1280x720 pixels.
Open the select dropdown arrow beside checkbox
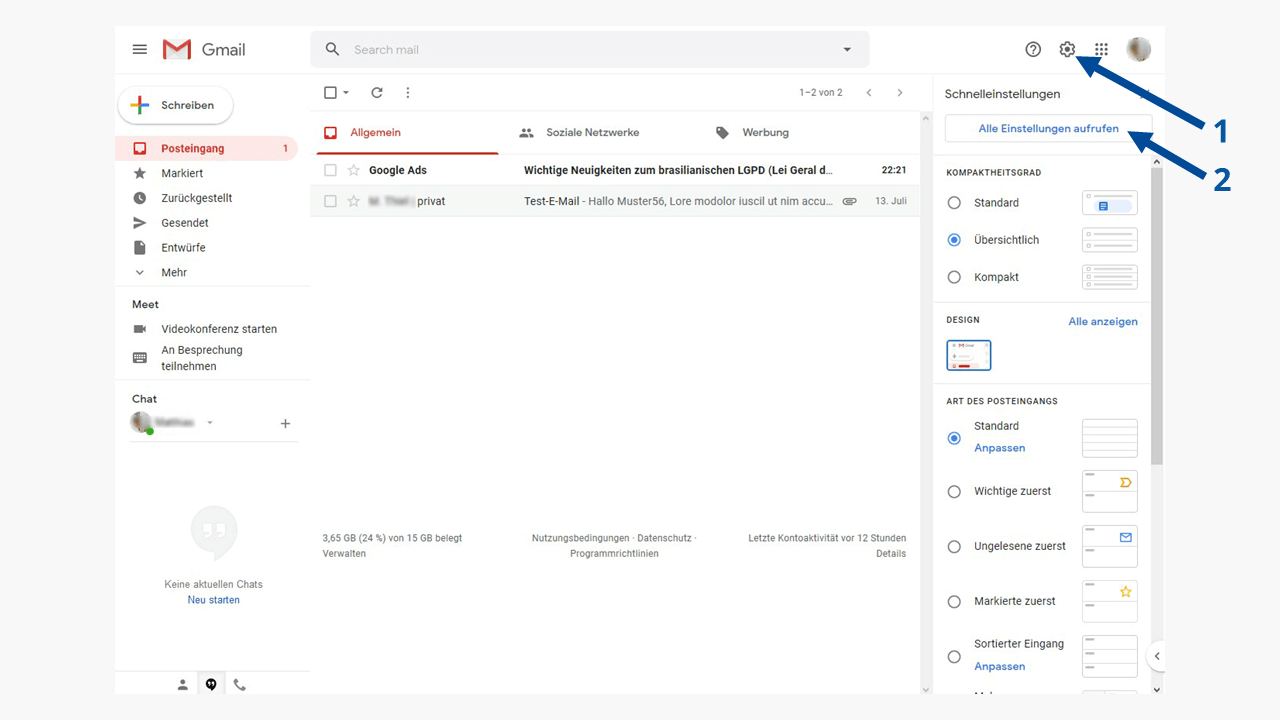click(x=346, y=92)
